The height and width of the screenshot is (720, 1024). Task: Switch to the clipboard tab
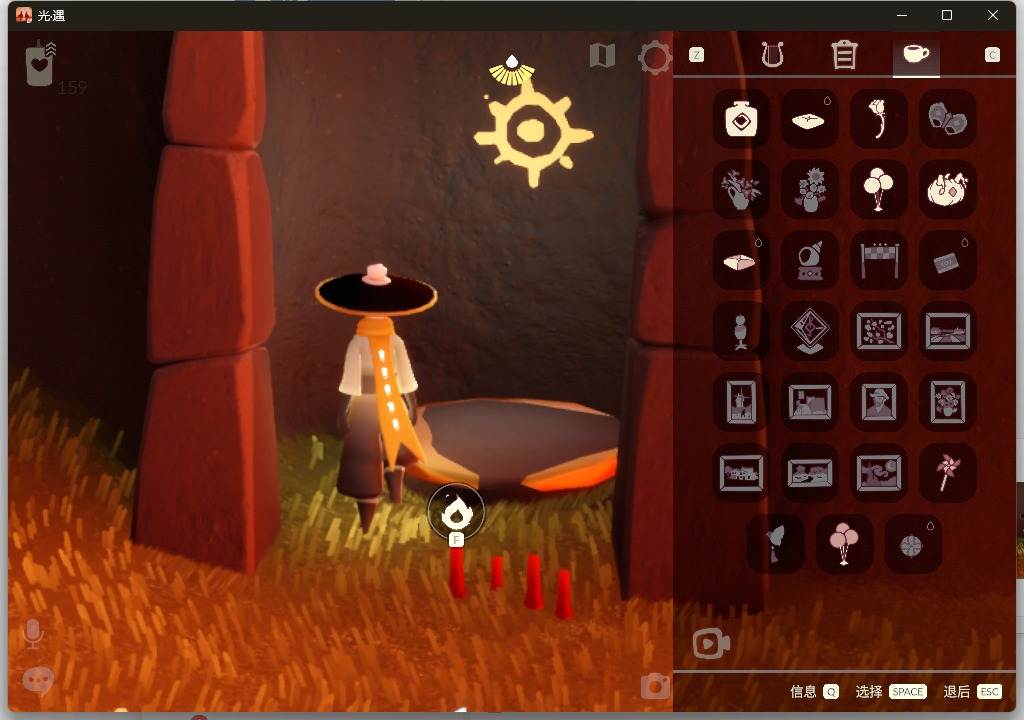[x=844, y=54]
